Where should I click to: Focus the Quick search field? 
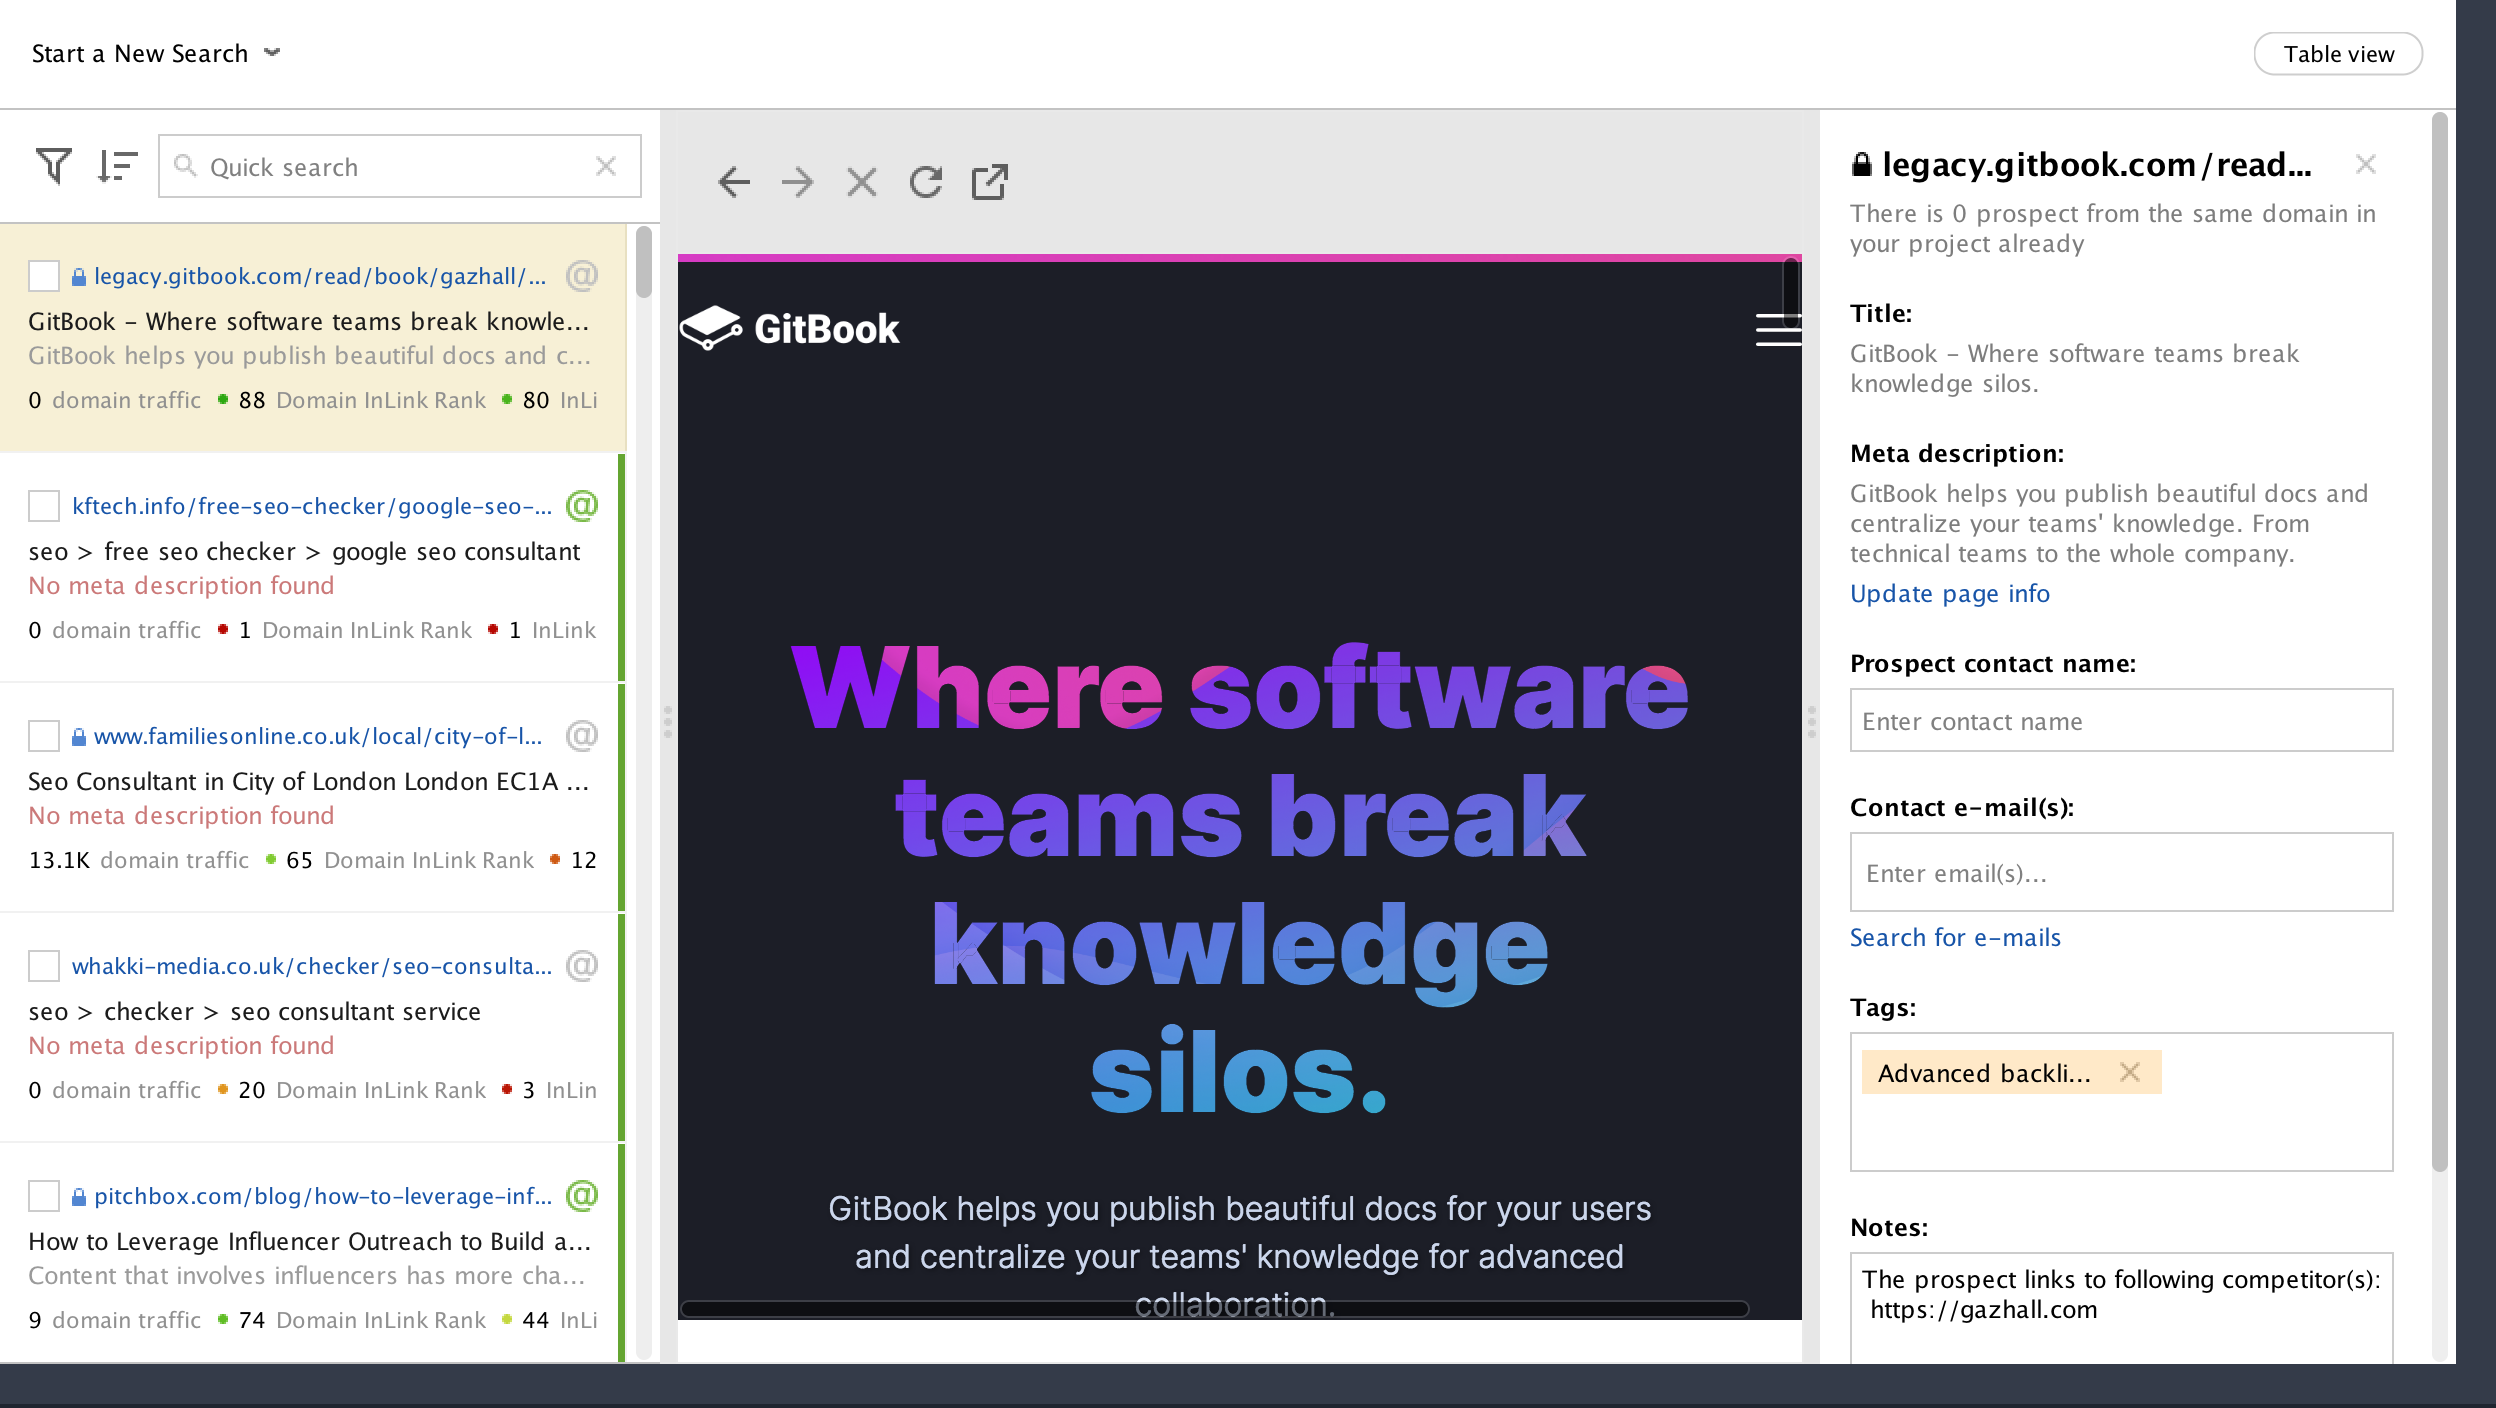[x=400, y=166]
